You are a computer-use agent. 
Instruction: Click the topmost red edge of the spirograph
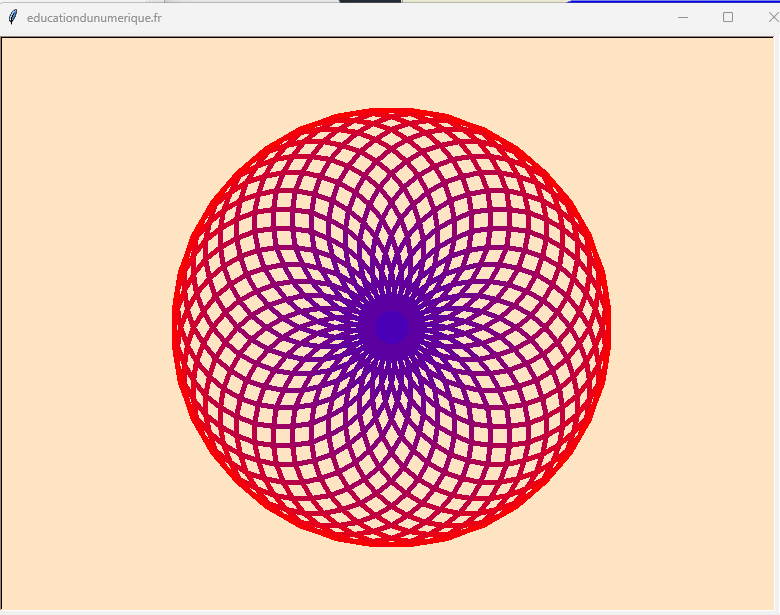coord(392,112)
